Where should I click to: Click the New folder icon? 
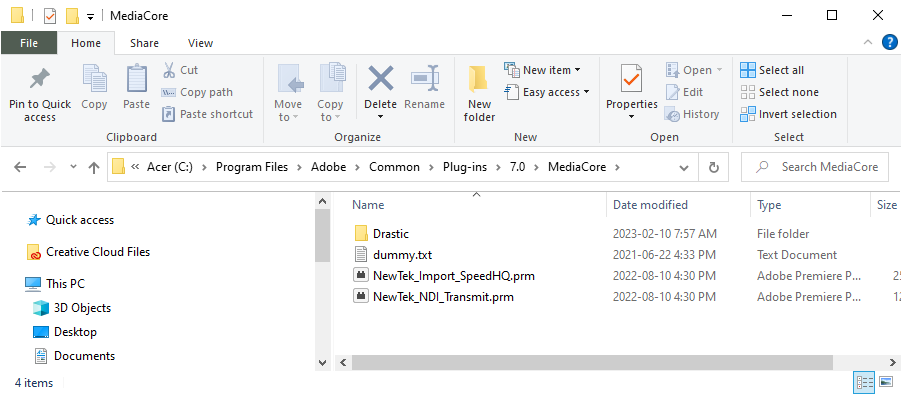(x=479, y=79)
